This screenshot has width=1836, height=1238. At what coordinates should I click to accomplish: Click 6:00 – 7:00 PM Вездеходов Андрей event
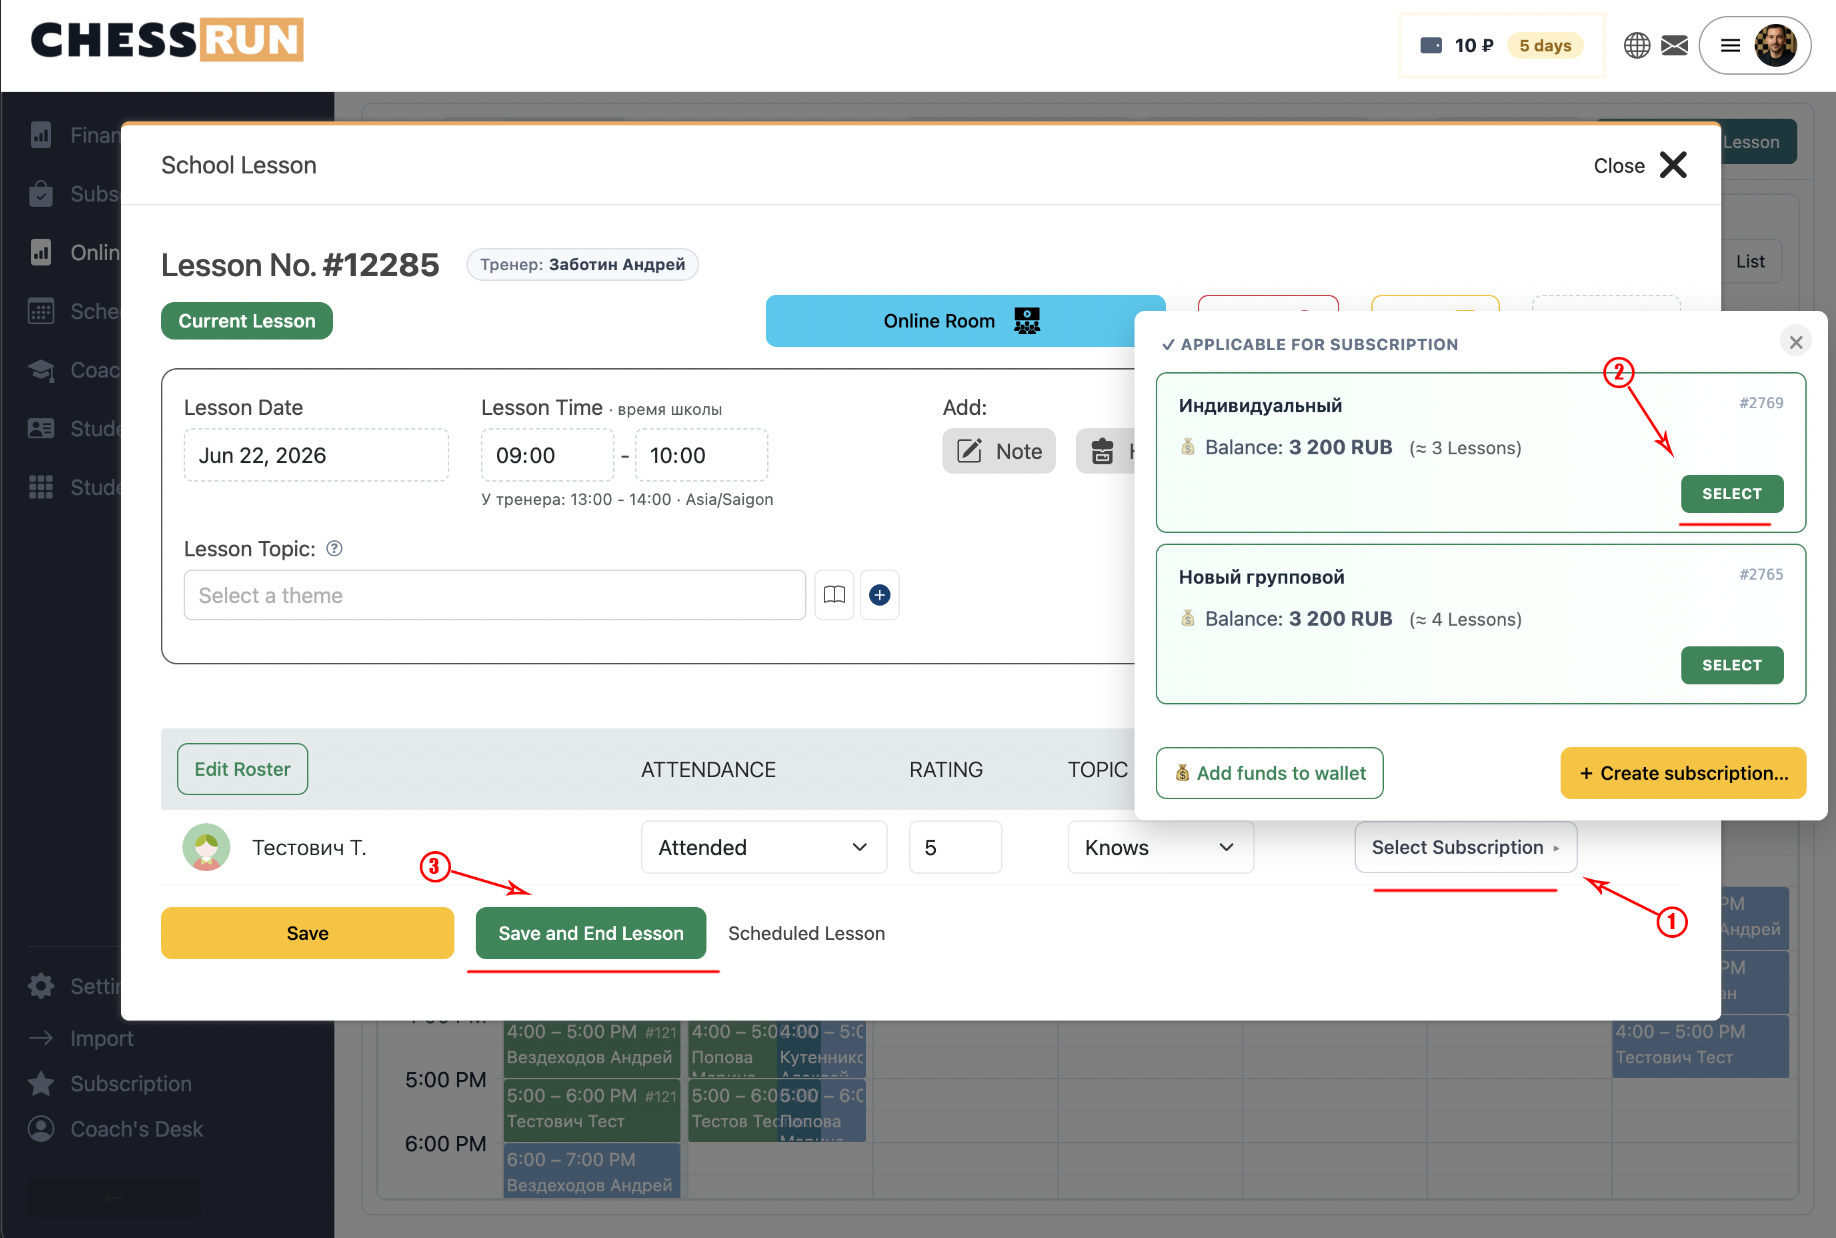(592, 1171)
